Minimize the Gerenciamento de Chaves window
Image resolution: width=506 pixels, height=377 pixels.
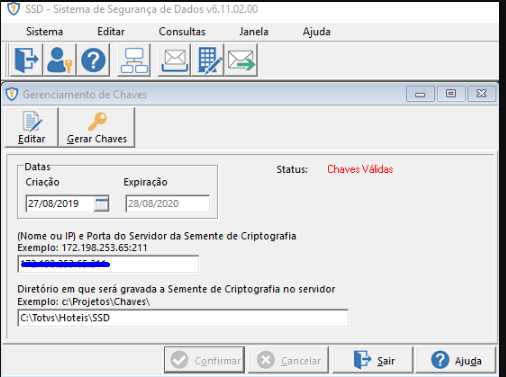point(420,94)
